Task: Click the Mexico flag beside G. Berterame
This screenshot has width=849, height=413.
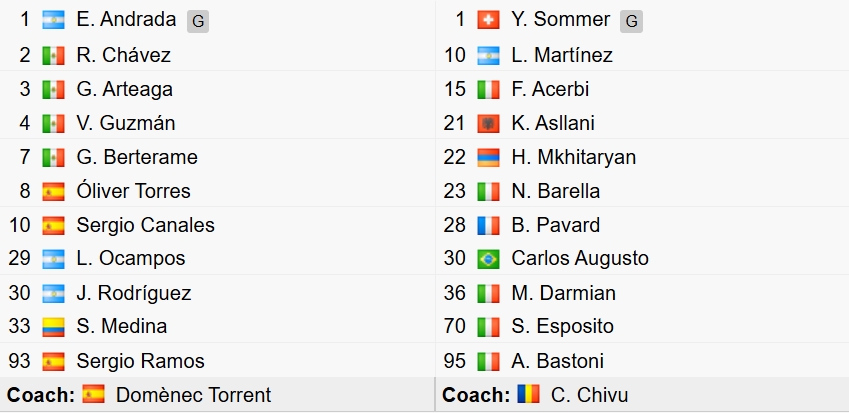Action: (53, 157)
